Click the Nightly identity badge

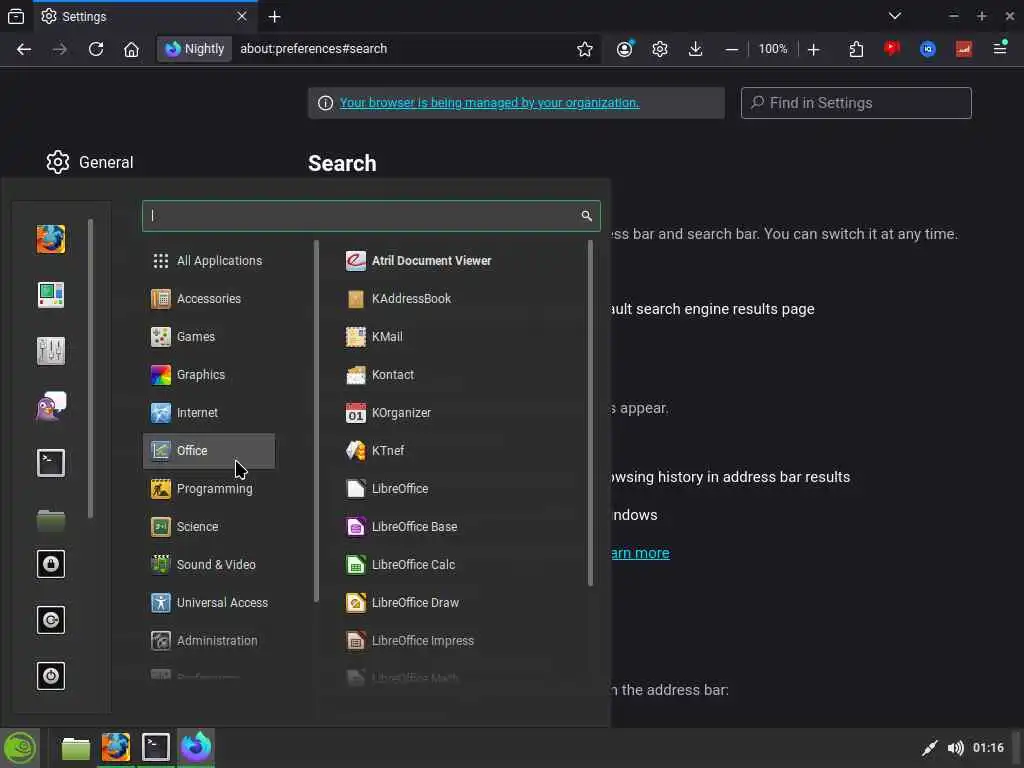click(195, 49)
